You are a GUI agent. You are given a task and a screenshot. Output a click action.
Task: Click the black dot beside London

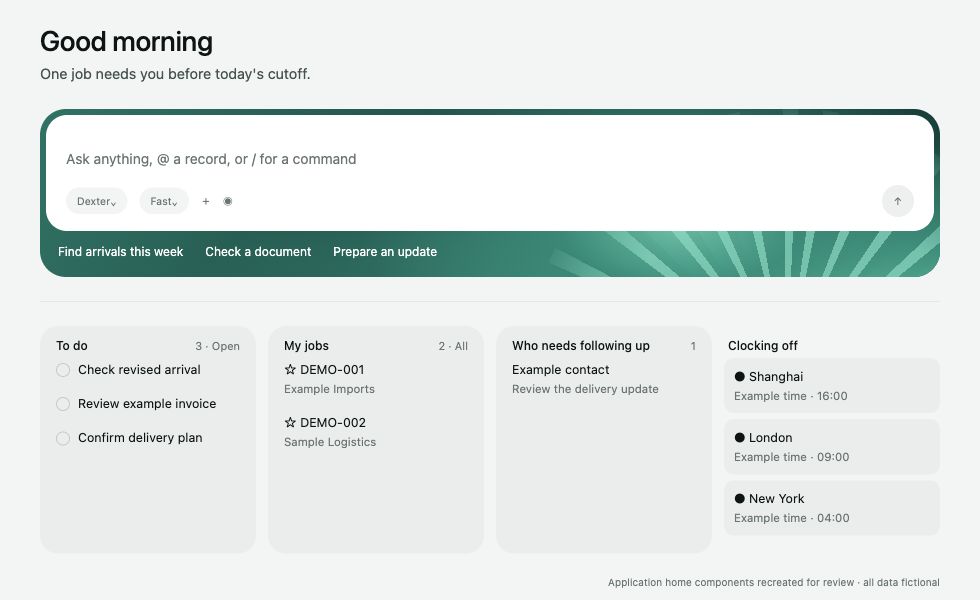click(x=739, y=438)
